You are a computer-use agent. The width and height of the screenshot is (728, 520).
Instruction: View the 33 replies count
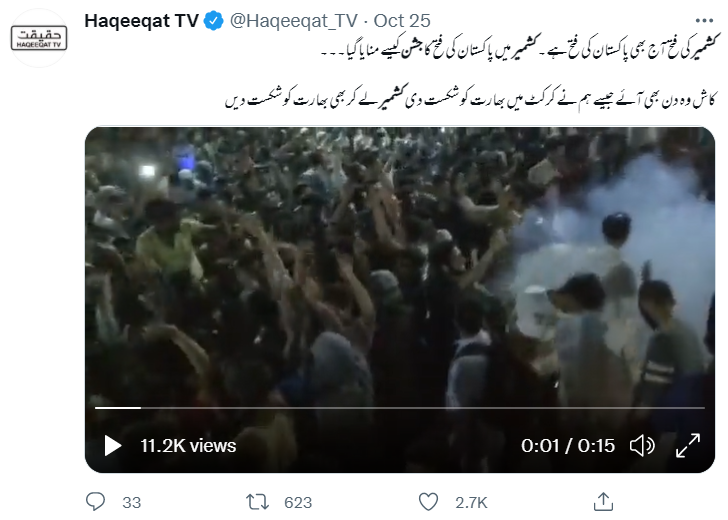[x=131, y=502]
